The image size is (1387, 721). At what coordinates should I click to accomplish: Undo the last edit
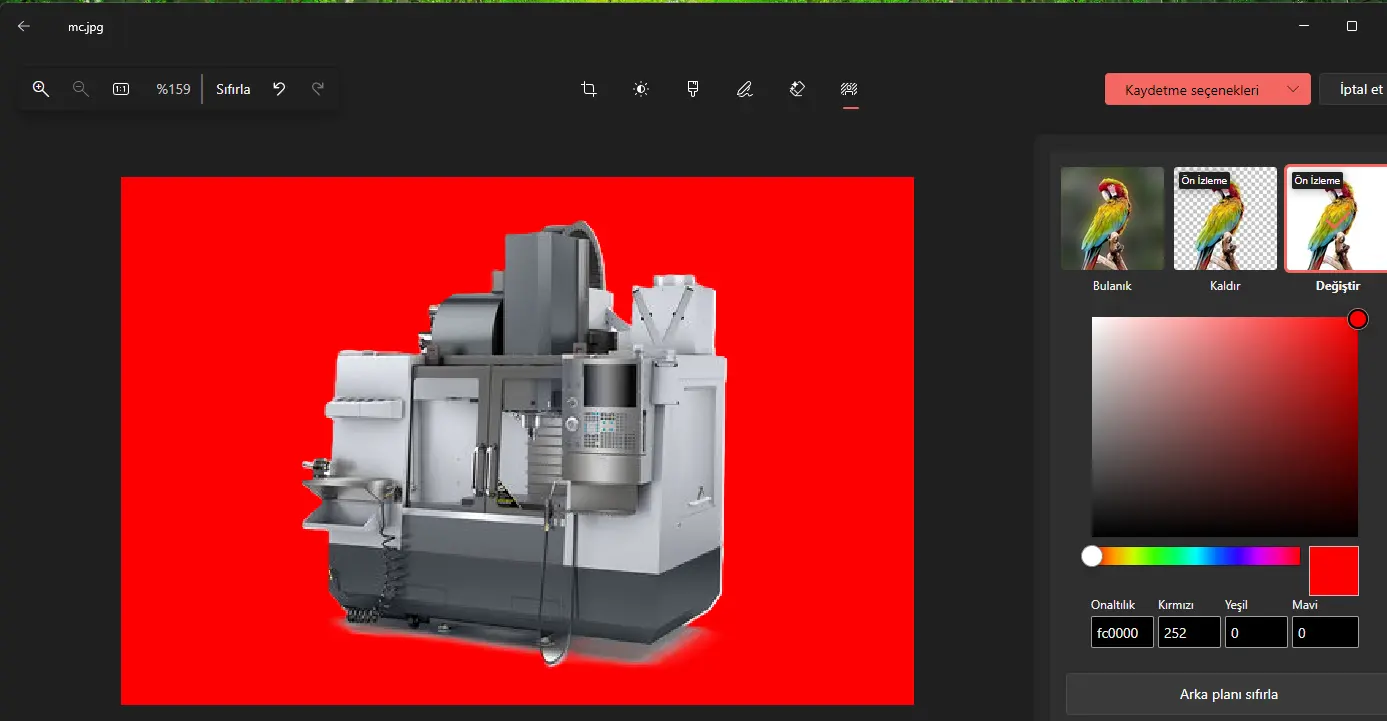tap(279, 89)
